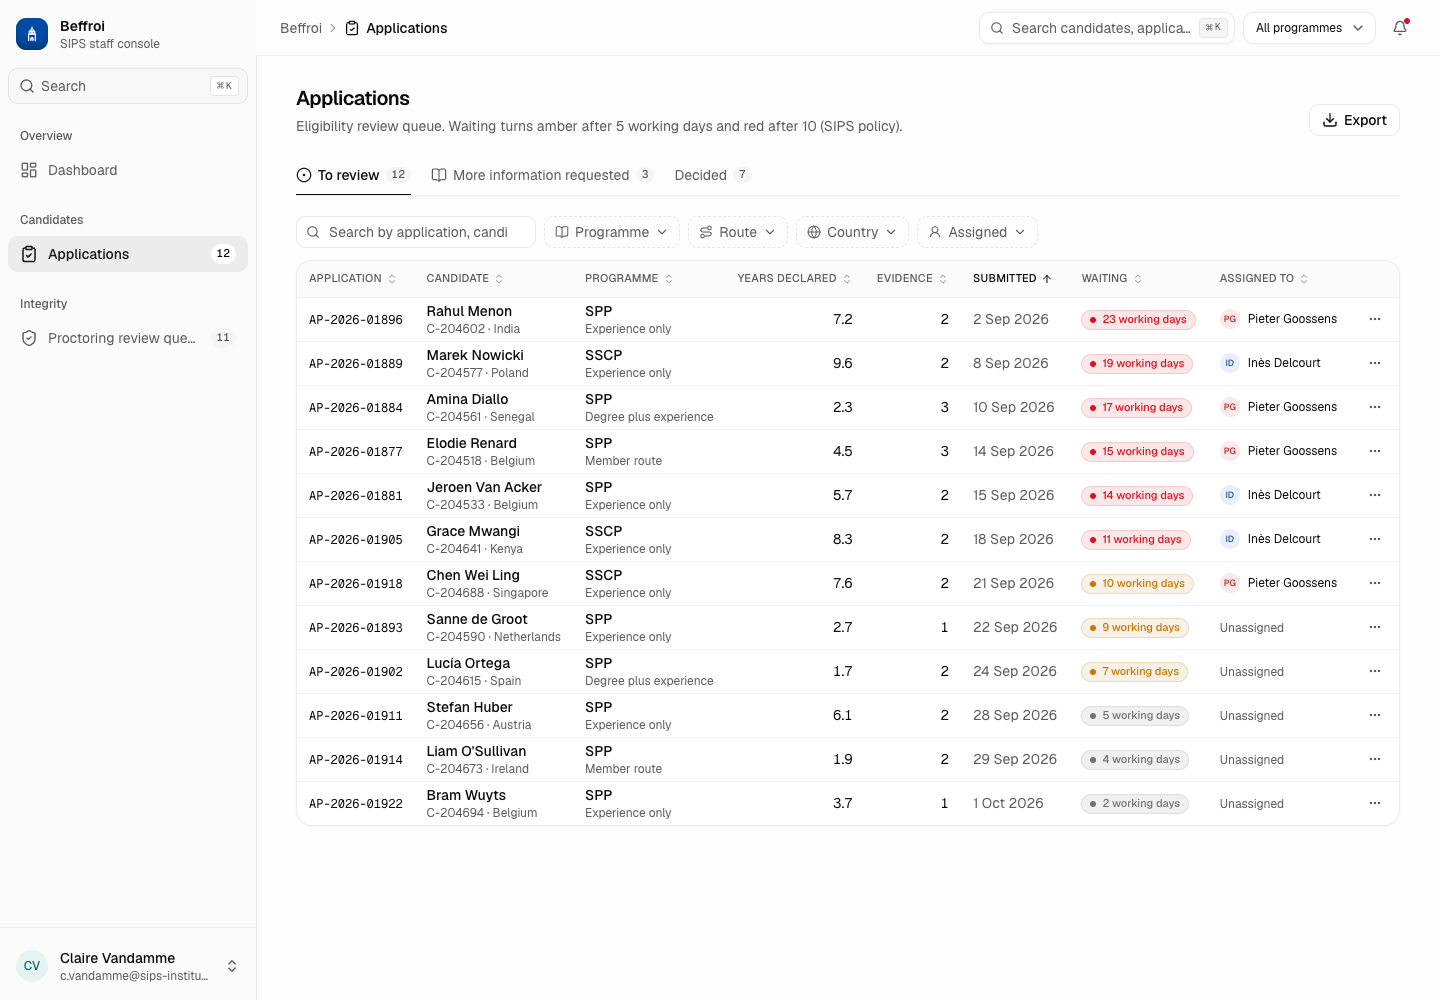This screenshot has width=1440, height=1000.
Task: Open row actions for Chen Wei Ling
Action: (1375, 583)
